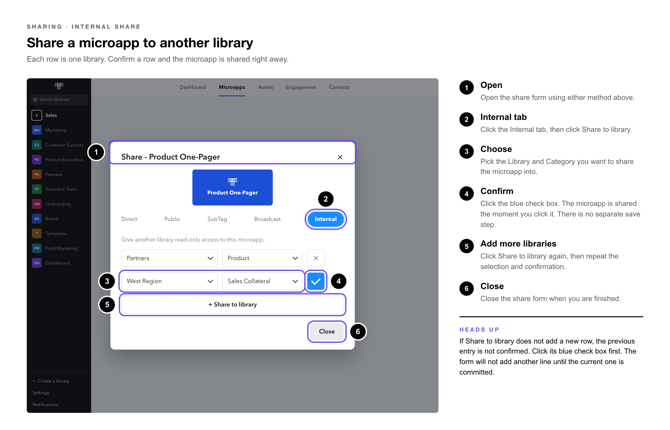Close the Share dialog with the X
Image resolution: width=670 pixels, height=430 pixels.
(340, 157)
